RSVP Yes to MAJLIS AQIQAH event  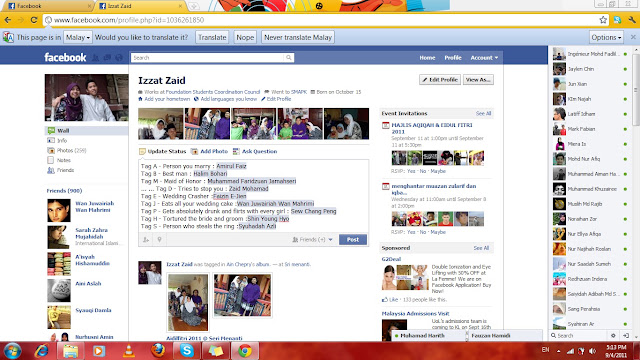click(411, 171)
